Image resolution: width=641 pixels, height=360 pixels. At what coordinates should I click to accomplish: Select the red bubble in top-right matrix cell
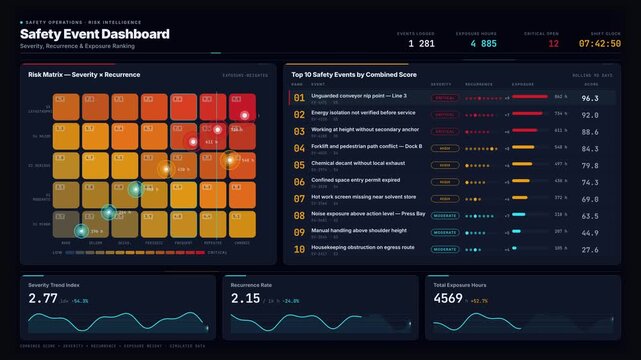pyautogui.click(x=244, y=115)
